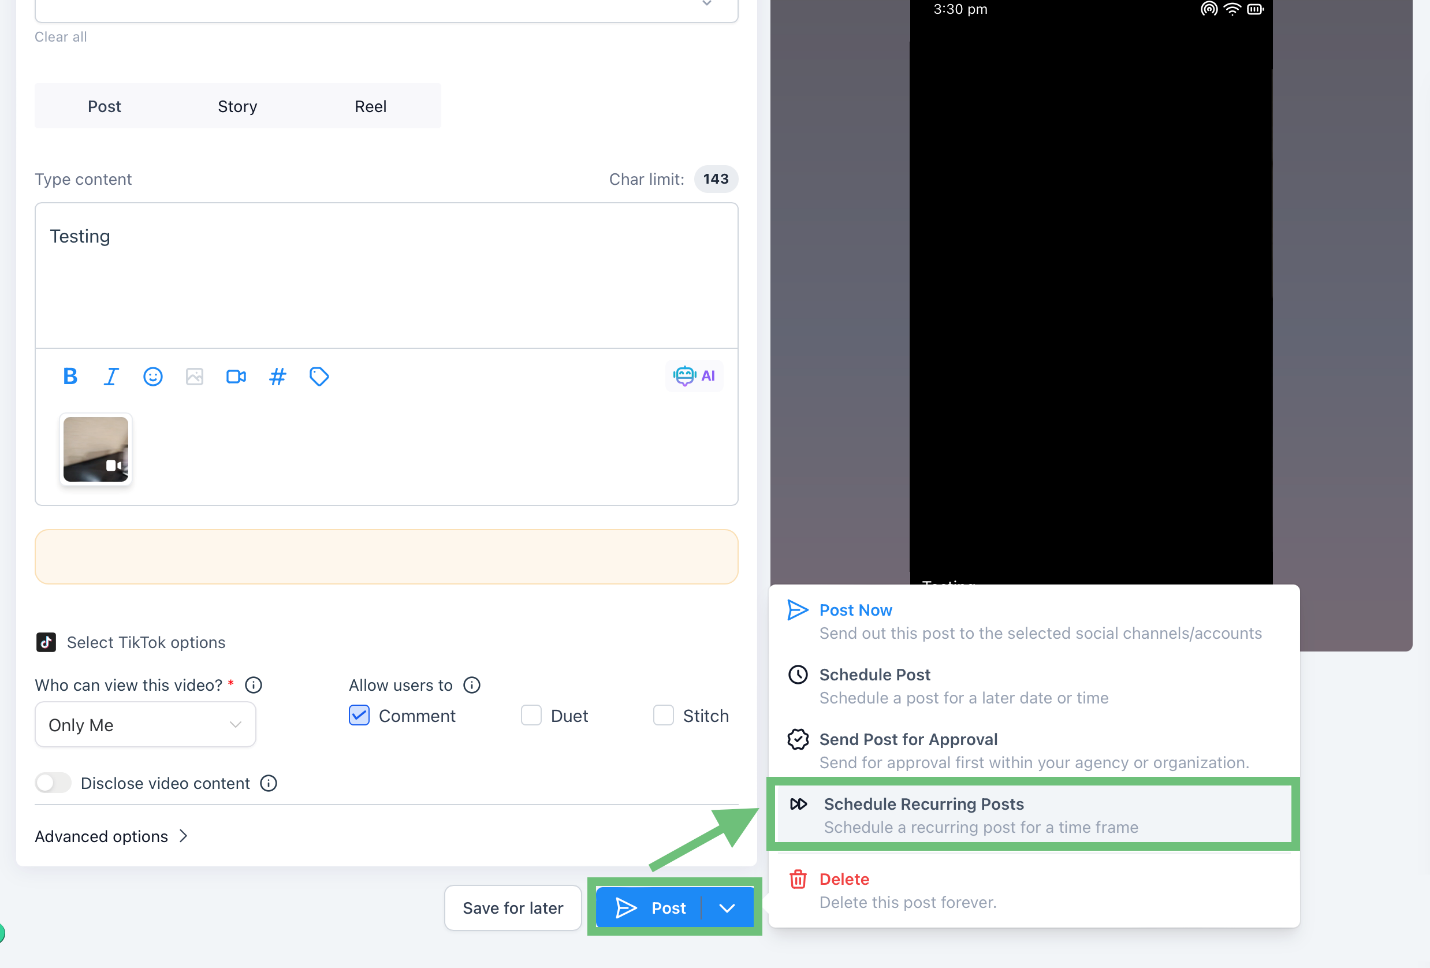Click into the Testing content text area
The width and height of the screenshot is (1430, 968).
click(x=387, y=276)
